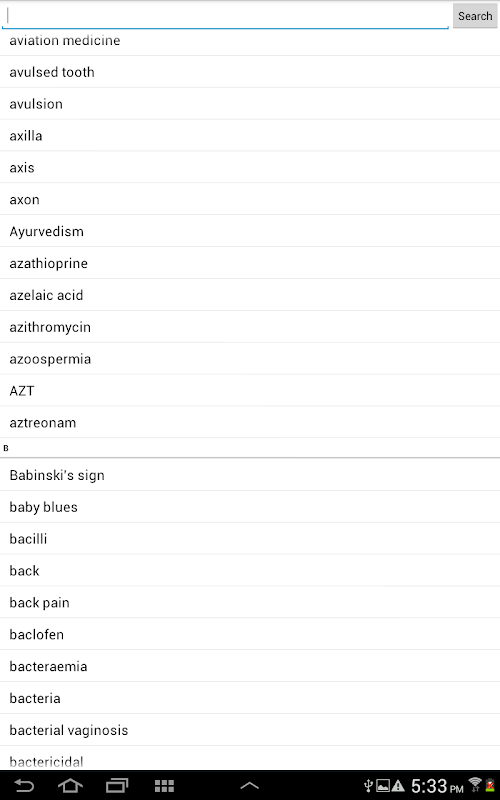Tap the Wi-Fi signal status icon
The width and height of the screenshot is (500, 800).
475,785
